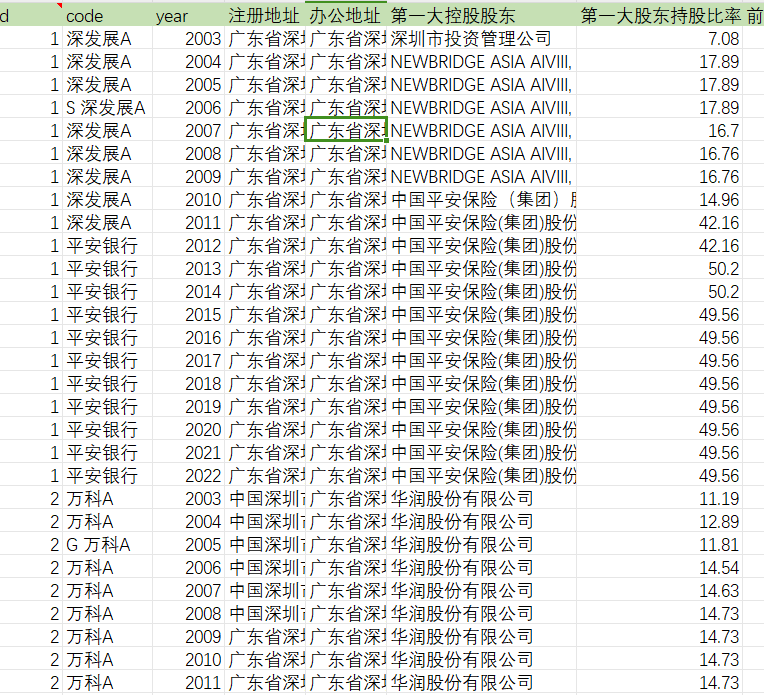Select the 14.54 ratio value cell

[x=660, y=567]
